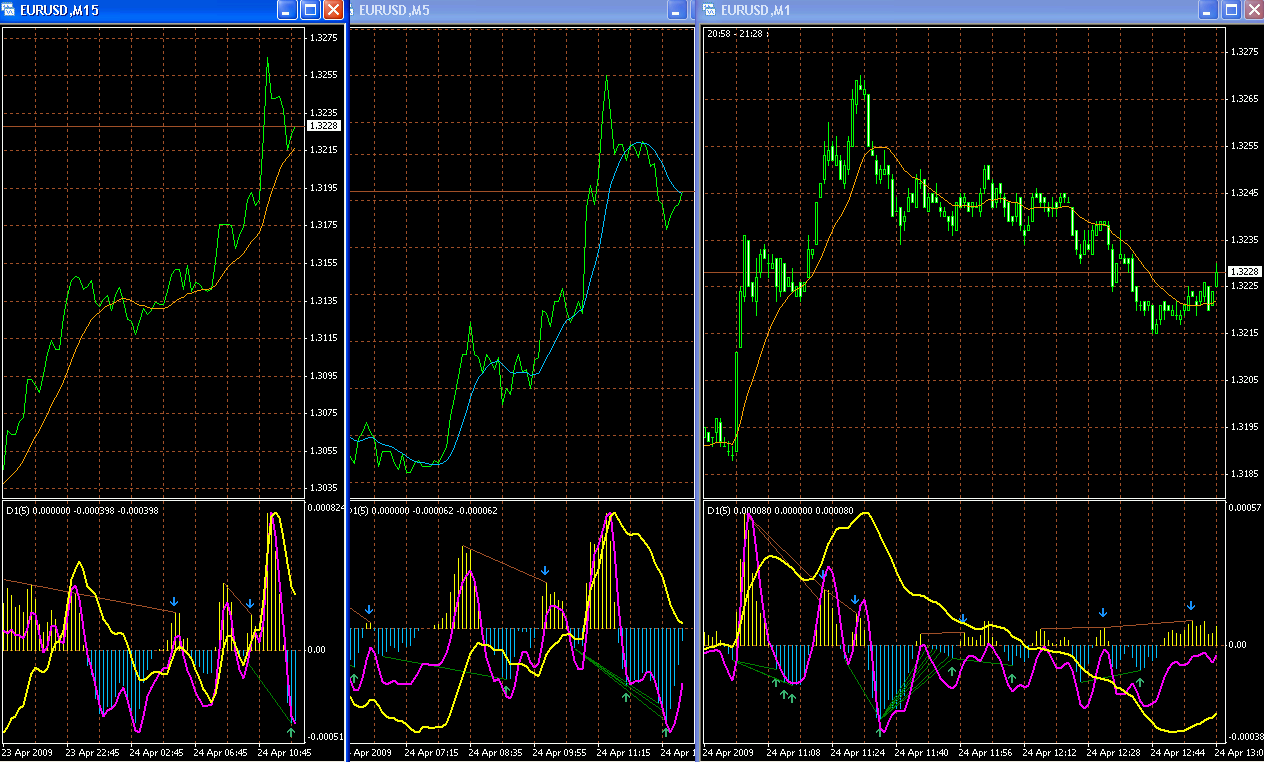
Task: Click the '24 Apr 02:45' time label in M15
Action: (156, 752)
